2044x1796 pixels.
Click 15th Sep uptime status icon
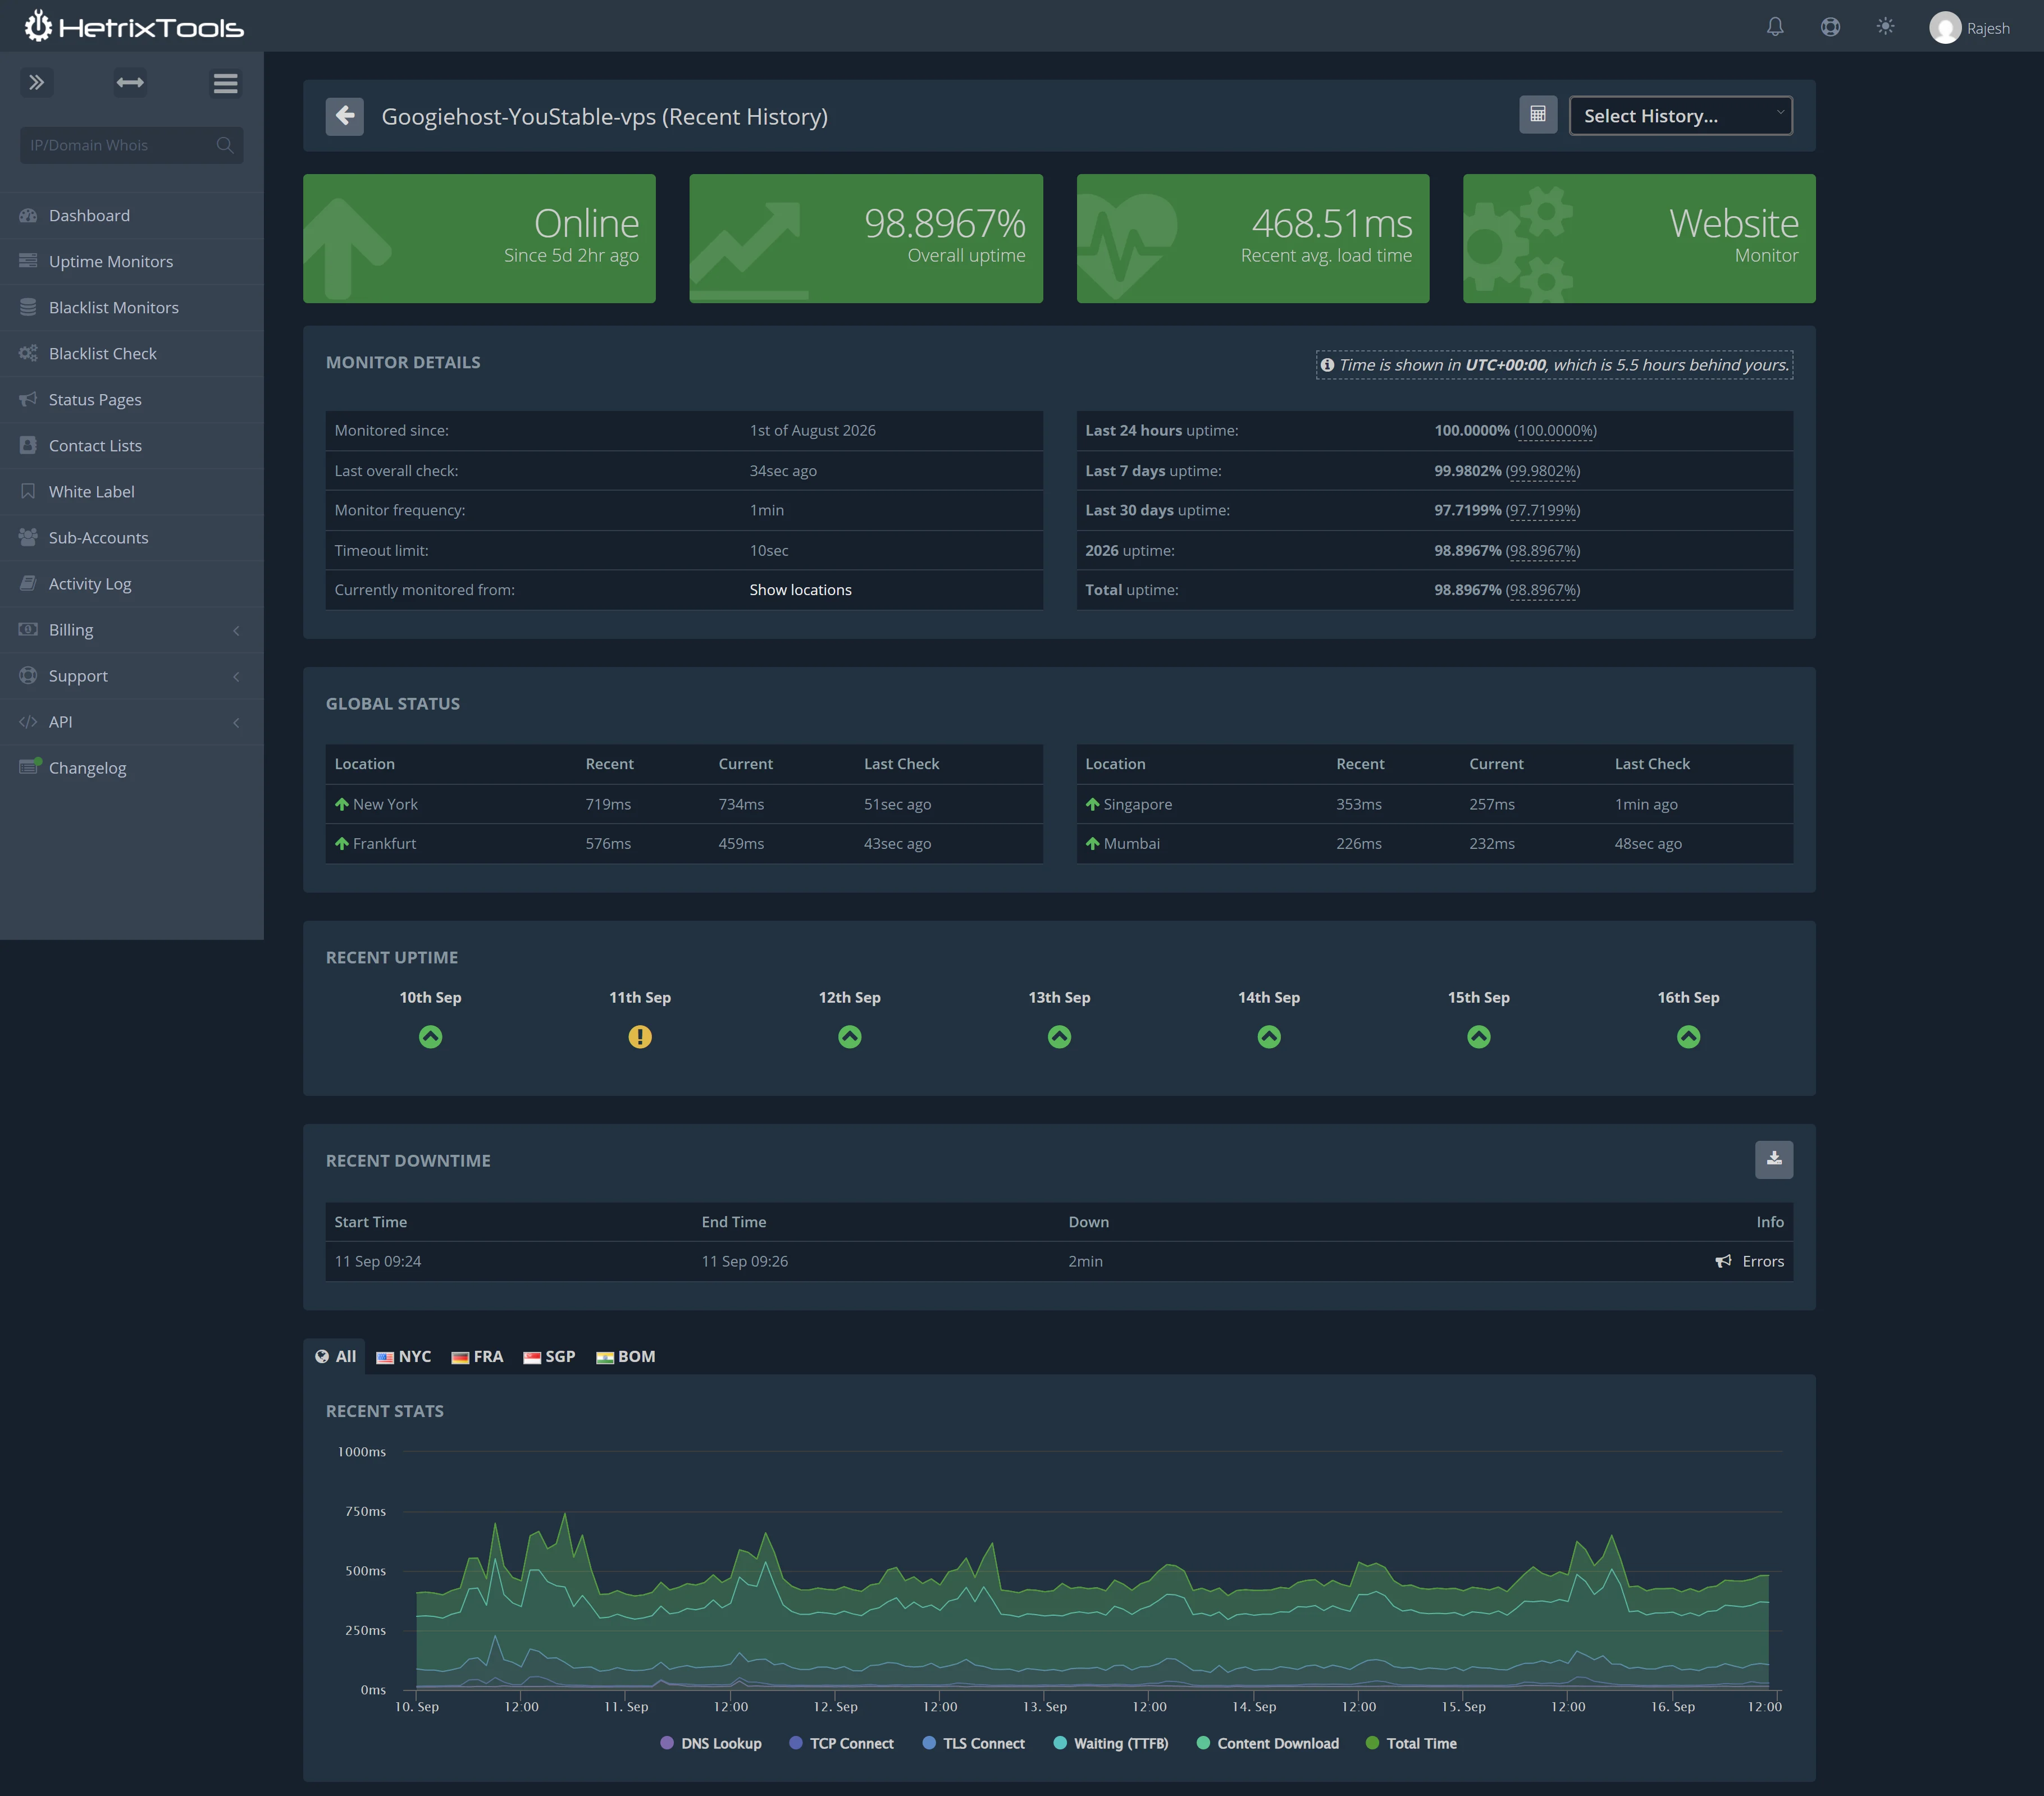click(x=1479, y=1037)
